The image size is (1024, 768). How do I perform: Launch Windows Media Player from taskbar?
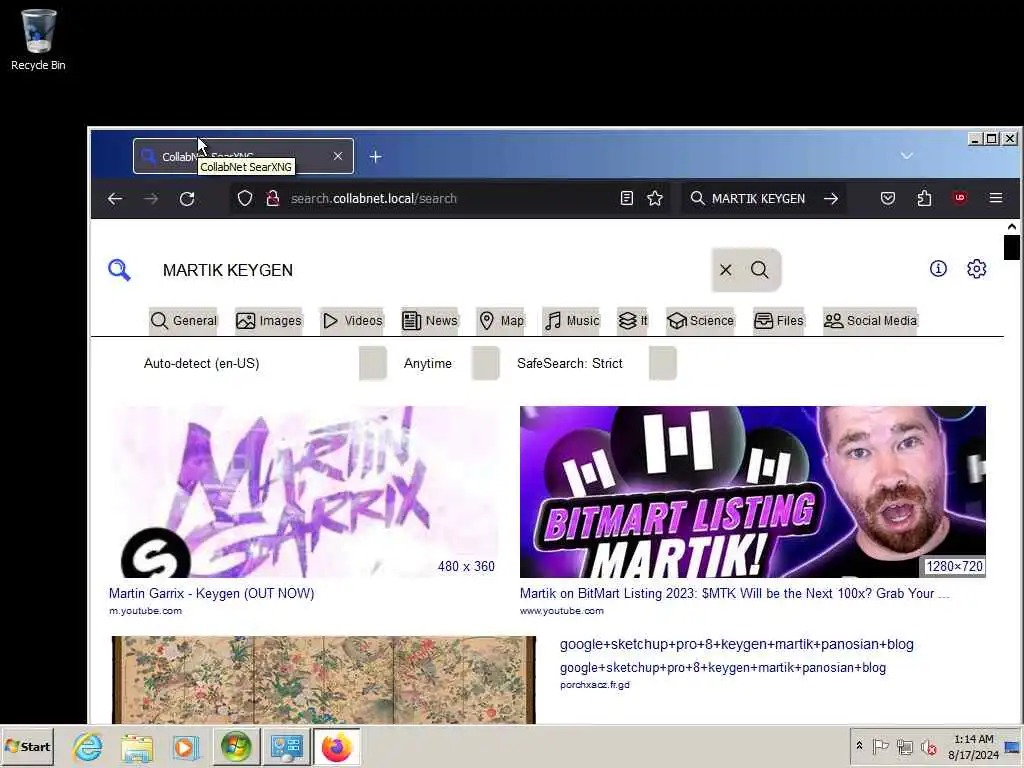[x=185, y=746]
